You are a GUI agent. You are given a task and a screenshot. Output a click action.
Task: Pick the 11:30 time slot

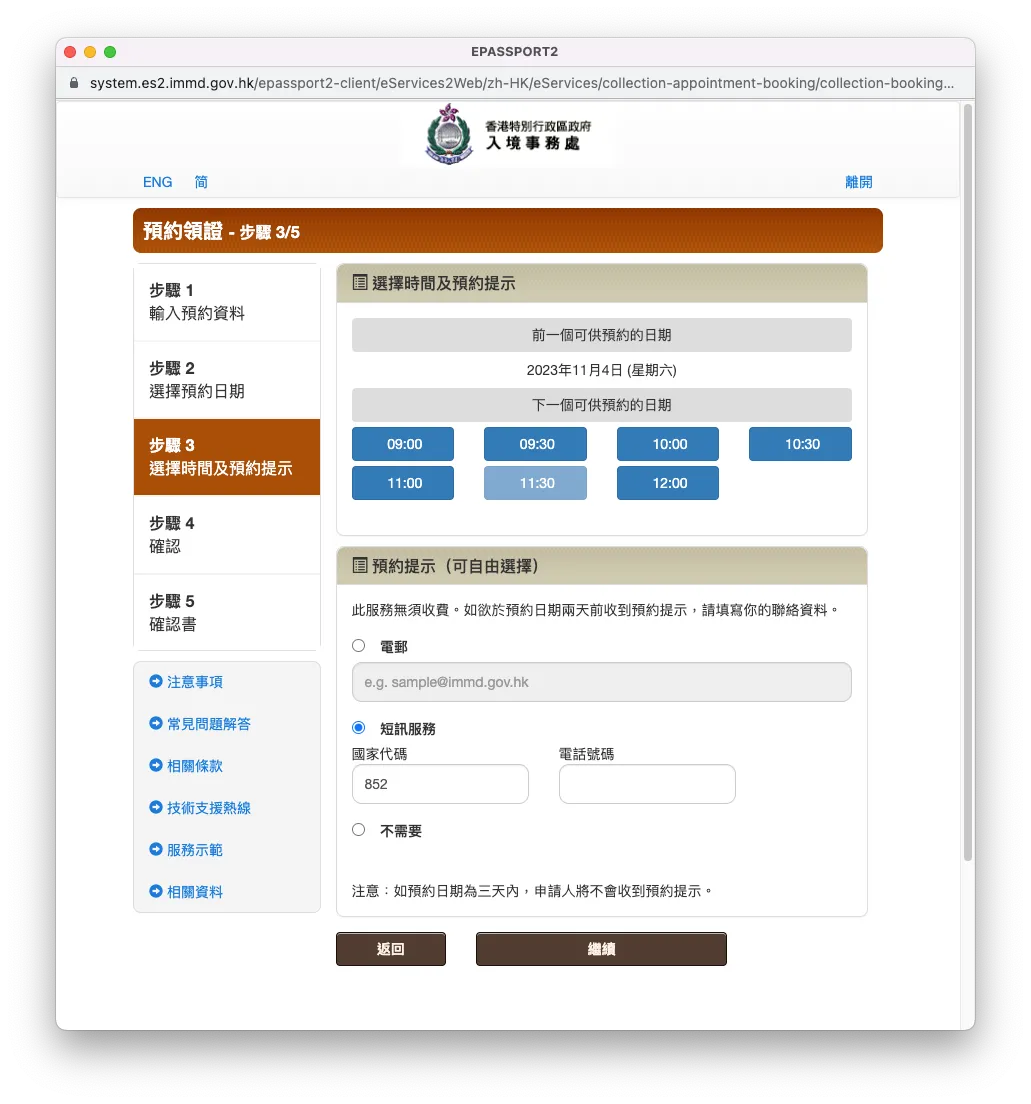coord(535,483)
